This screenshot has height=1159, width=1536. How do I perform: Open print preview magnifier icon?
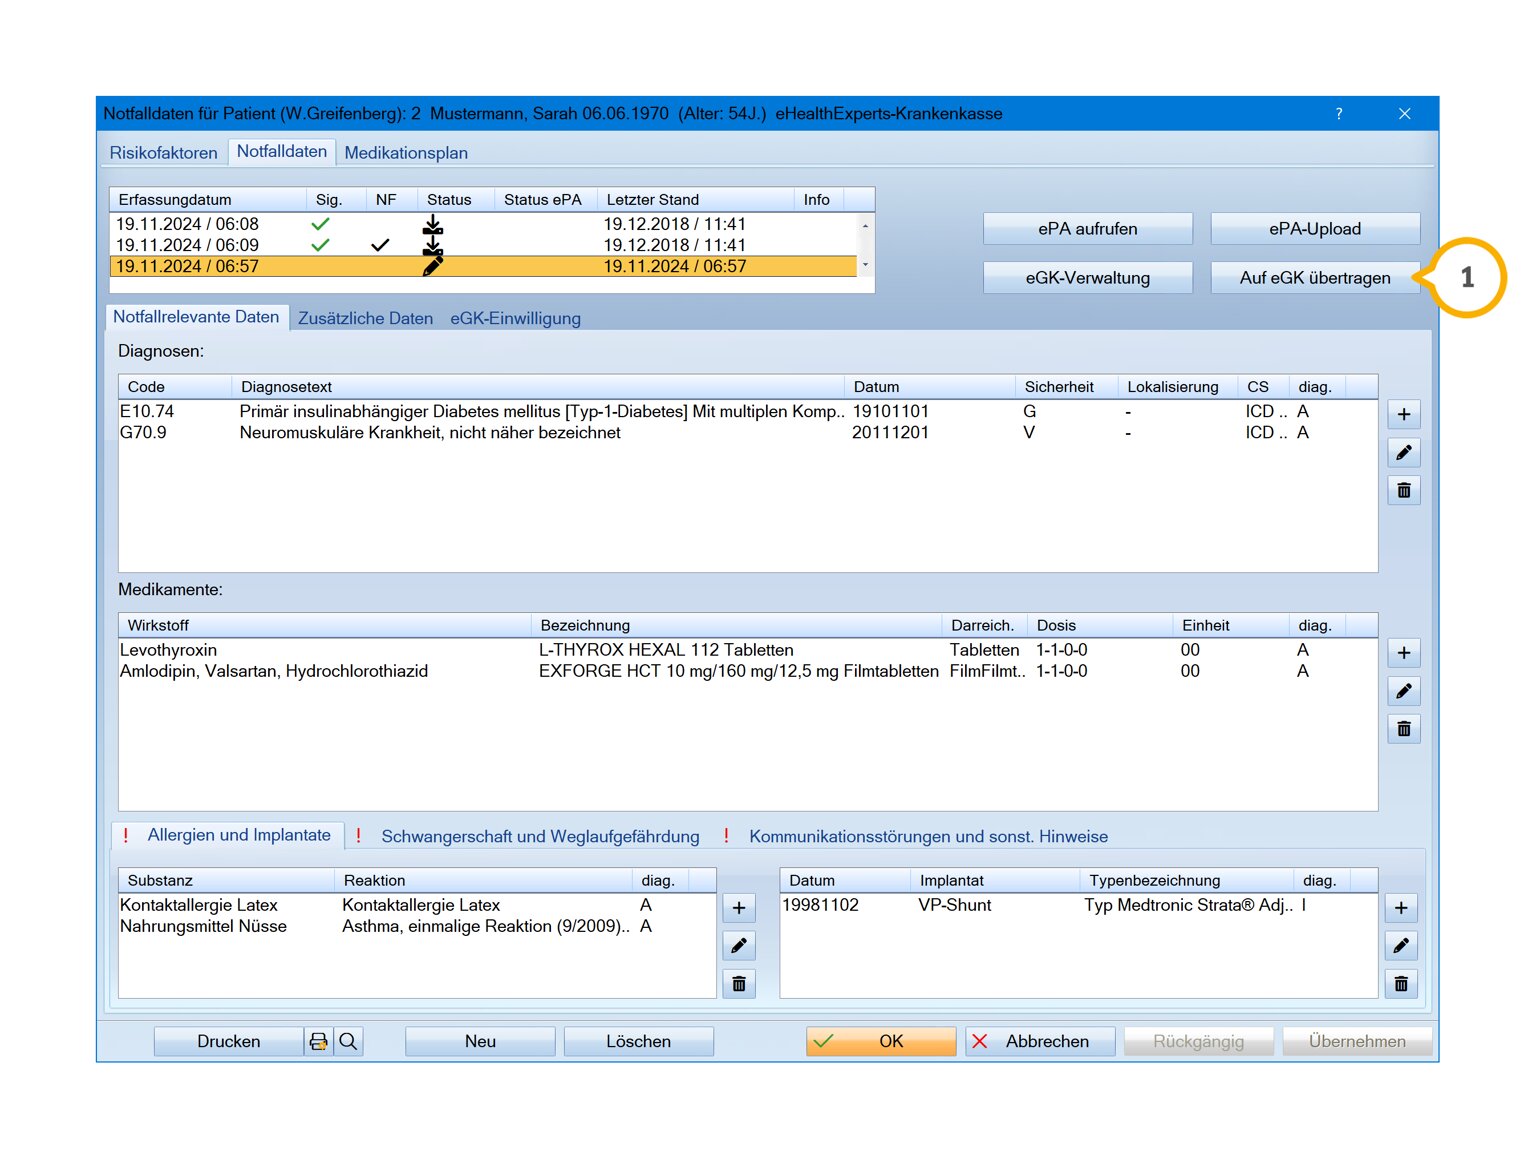tap(348, 1041)
